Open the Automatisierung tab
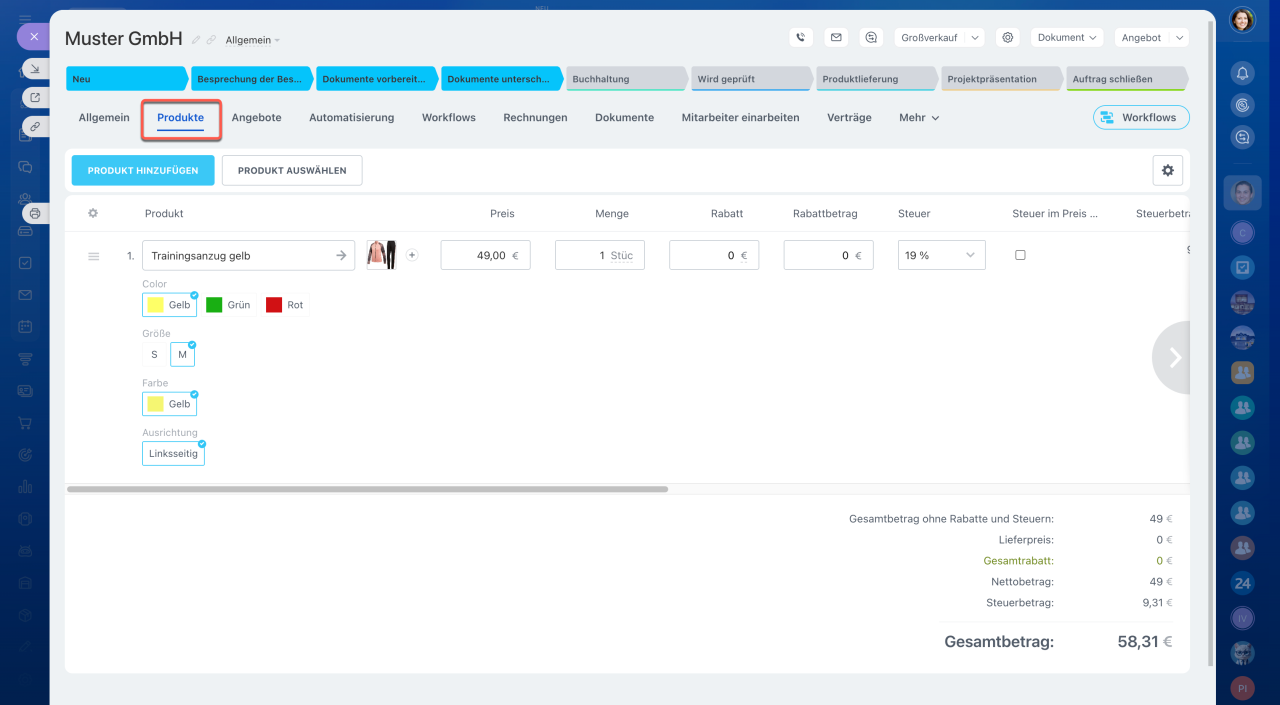The image size is (1280, 705). [351, 118]
